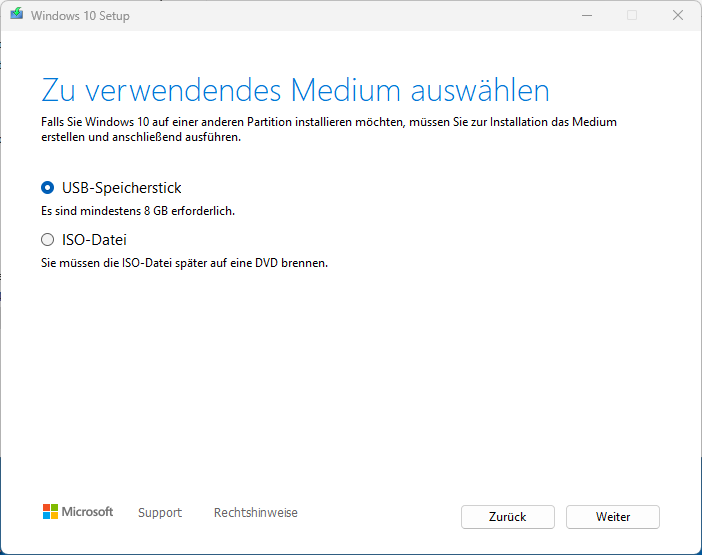The width and height of the screenshot is (702, 555).
Task: Click the Microsoft logo
Action: point(78,512)
